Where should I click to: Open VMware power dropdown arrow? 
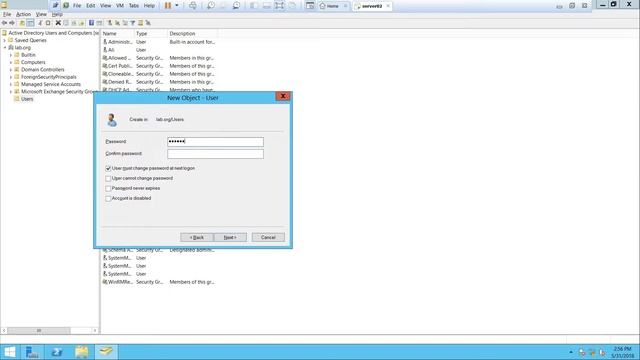pos(177,6)
